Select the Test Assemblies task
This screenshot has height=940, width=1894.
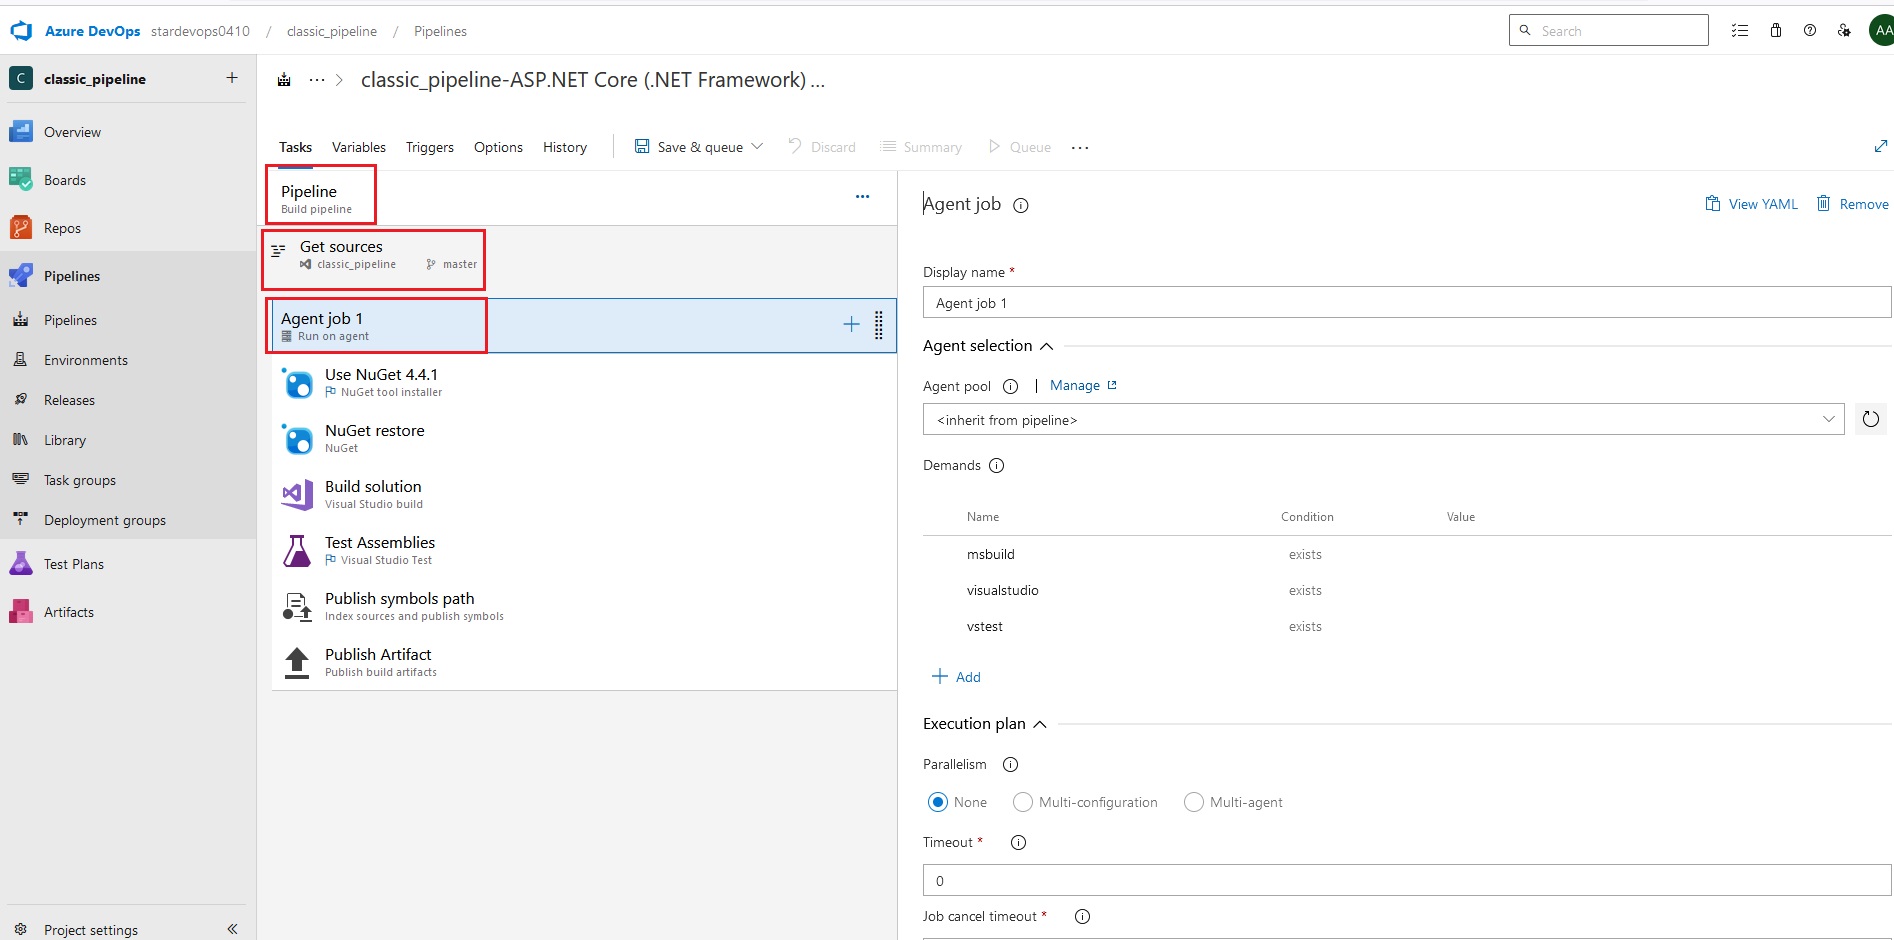point(584,550)
